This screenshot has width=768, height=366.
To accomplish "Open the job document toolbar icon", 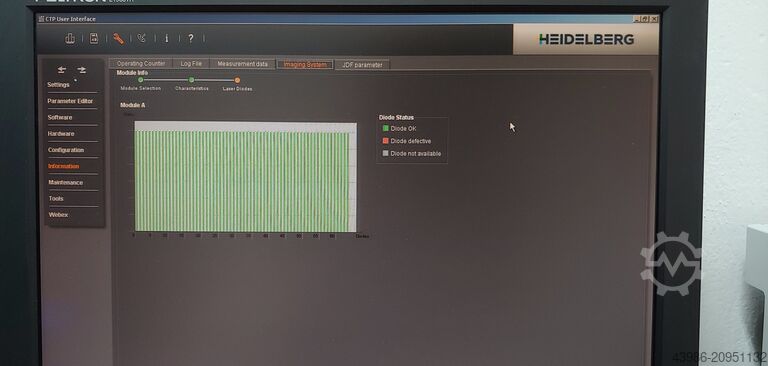I will point(94,39).
